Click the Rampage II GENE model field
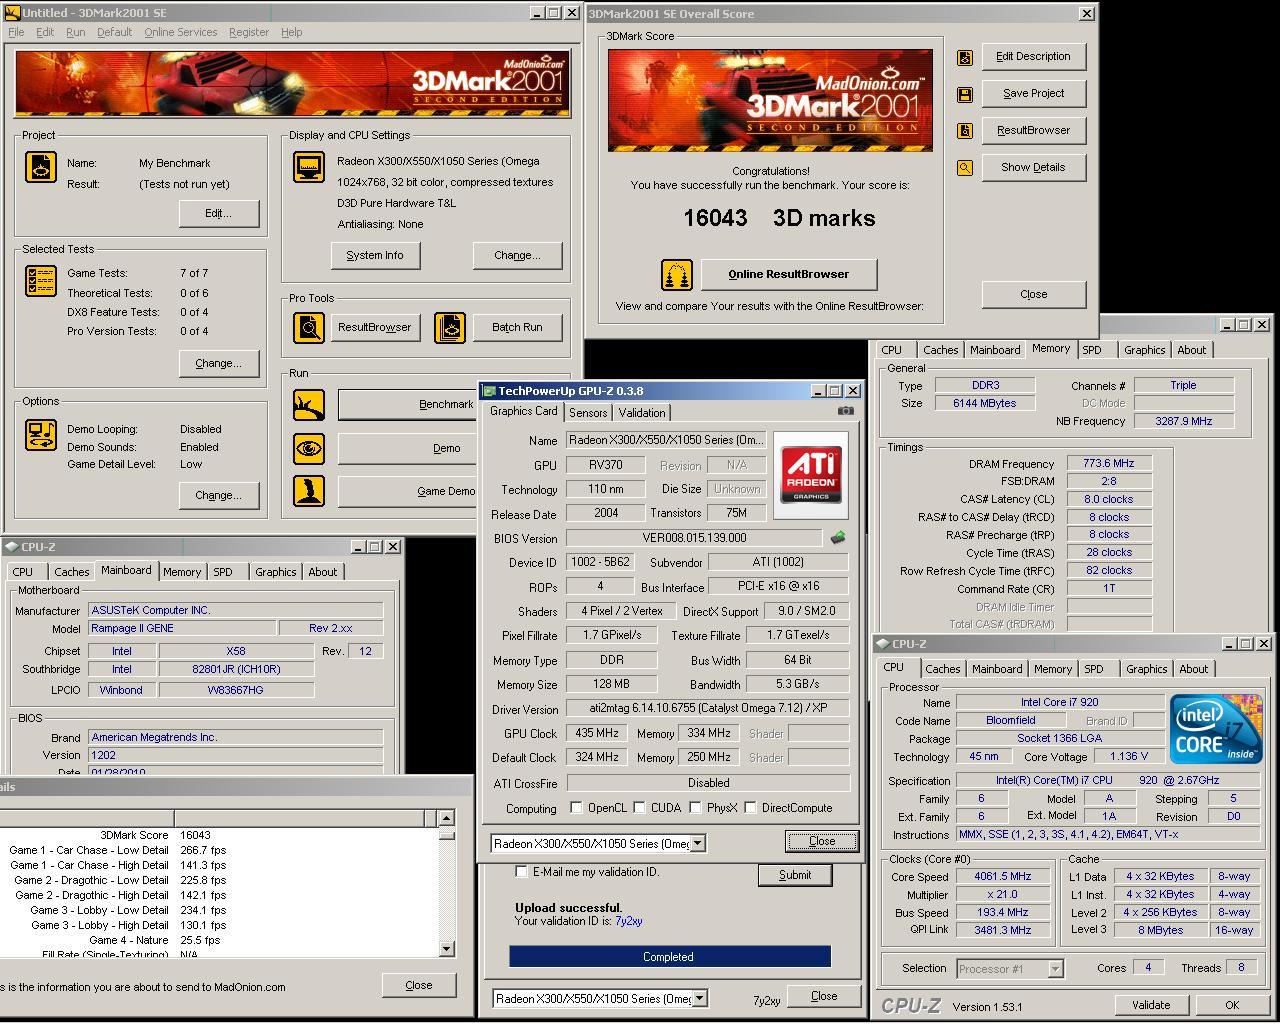This screenshot has width=1280, height=1024. click(182, 628)
